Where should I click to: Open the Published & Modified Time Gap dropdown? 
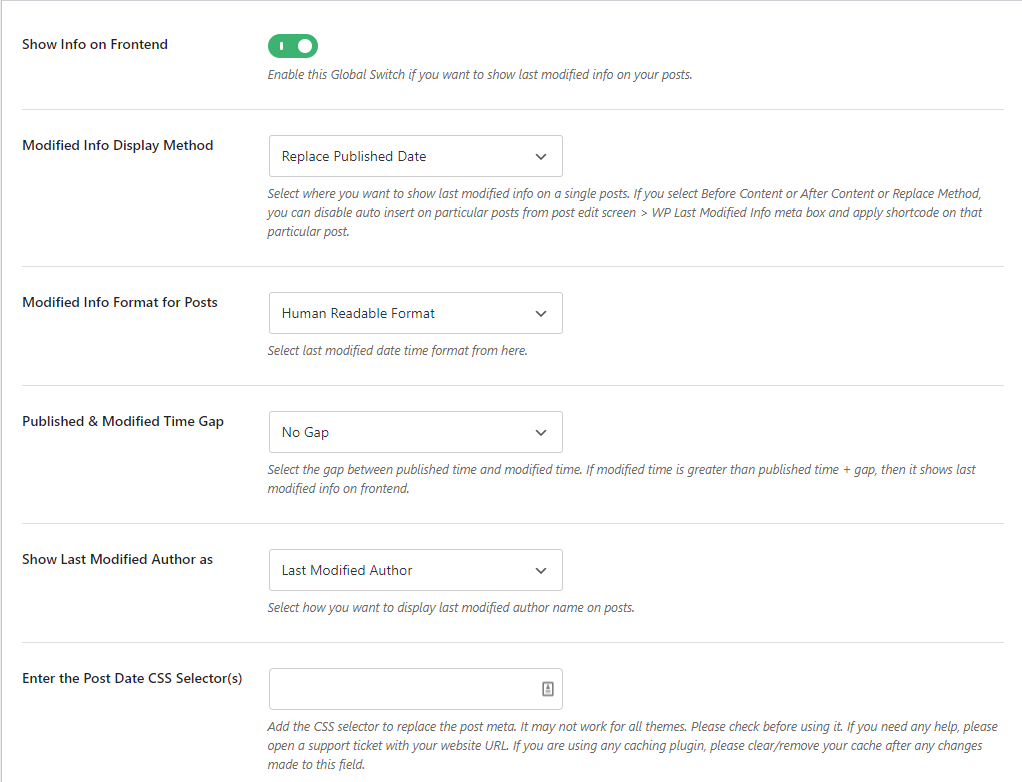[416, 432]
